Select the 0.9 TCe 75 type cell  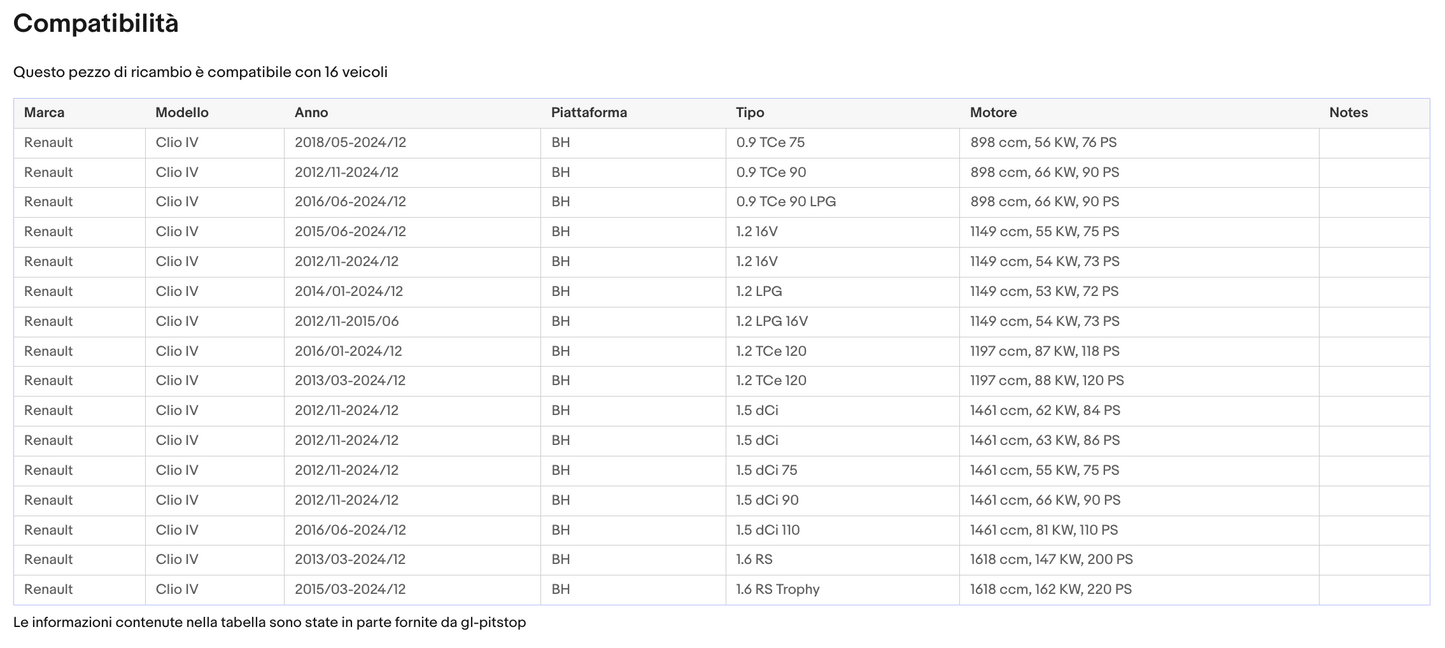(770, 143)
